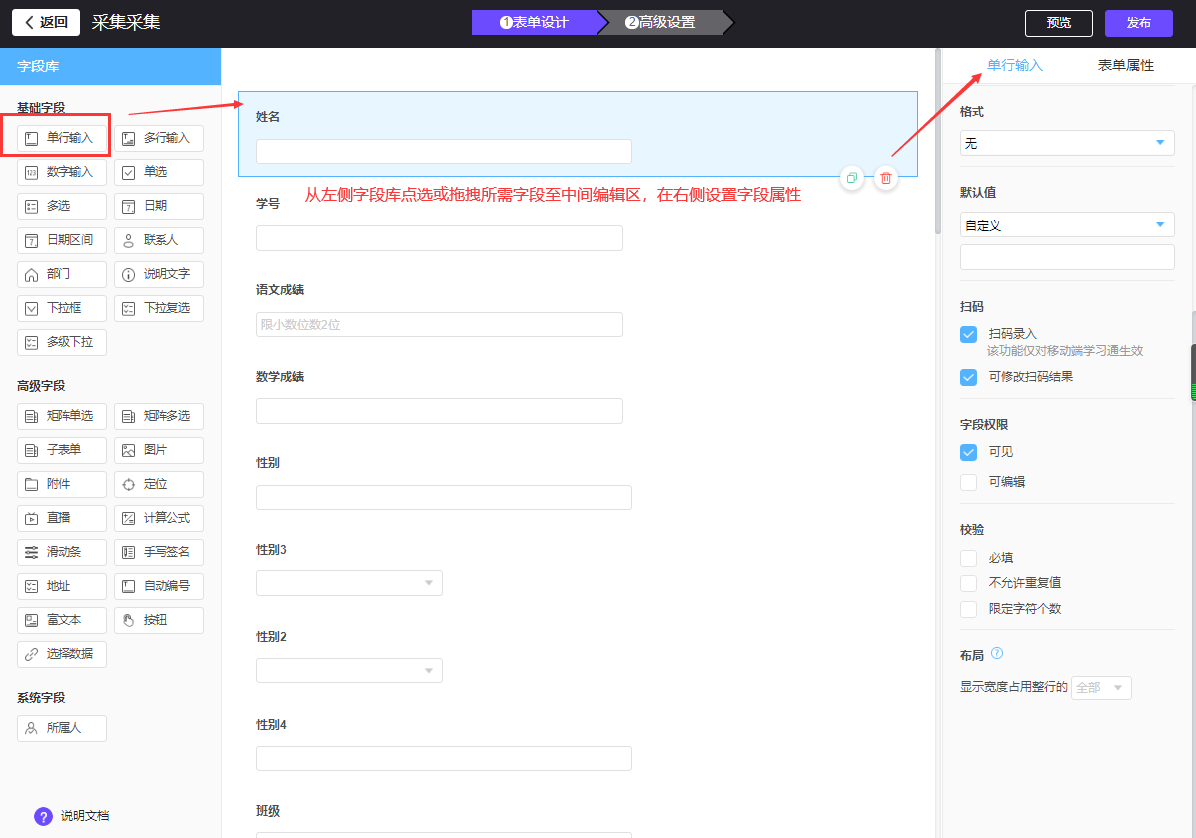The height and width of the screenshot is (838, 1196).
Task: Add the 按钮 field
Action: (x=159, y=621)
